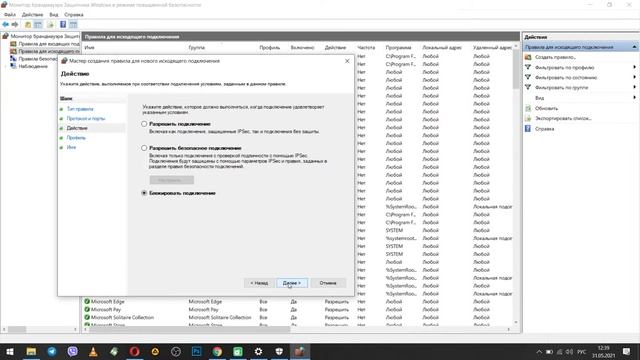The height and width of the screenshot is (360, 640).
Task: Click the Export list toolbar icon
Action: [x=50, y=24]
